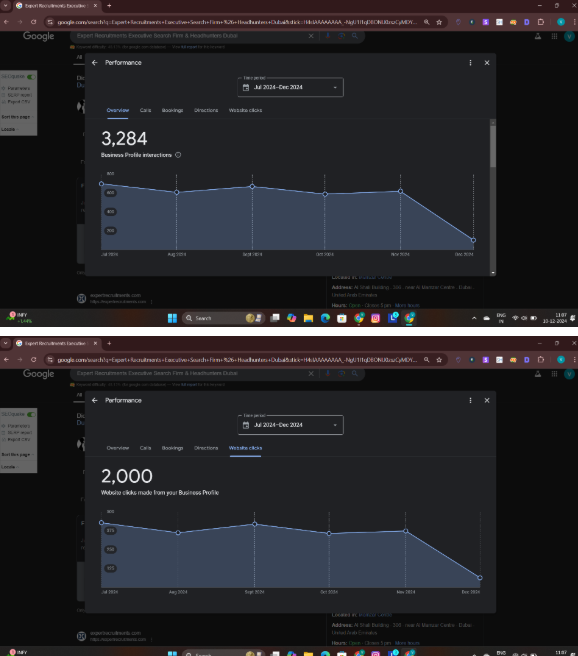
Task: Open the Time period dropdown above 2,000 website clicks
Action: [291, 425]
